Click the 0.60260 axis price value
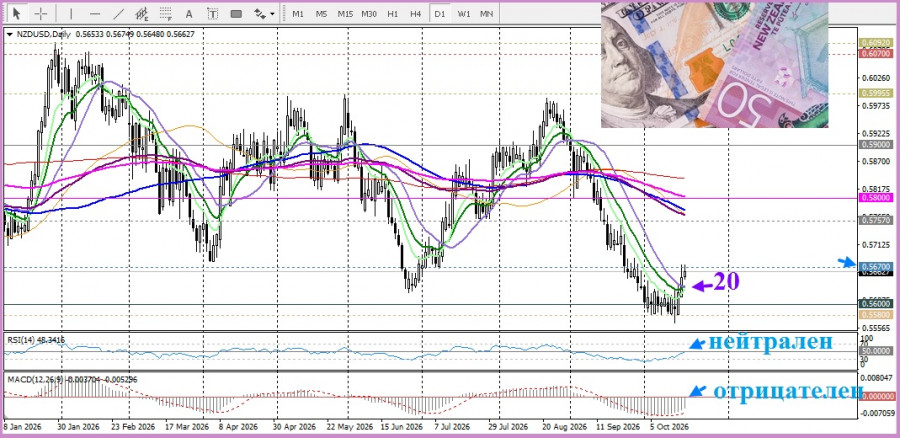 click(875, 77)
